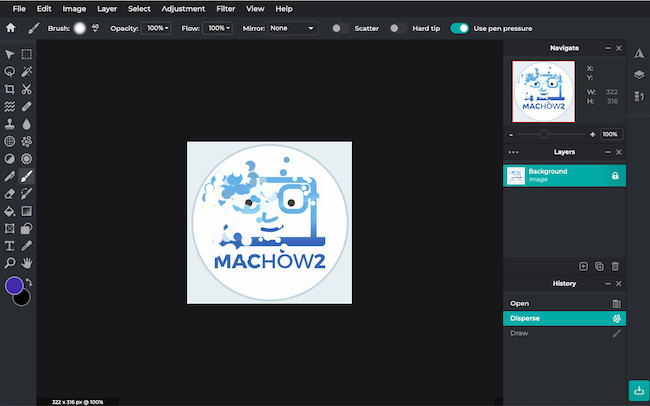Click the Home icon

(11, 28)
